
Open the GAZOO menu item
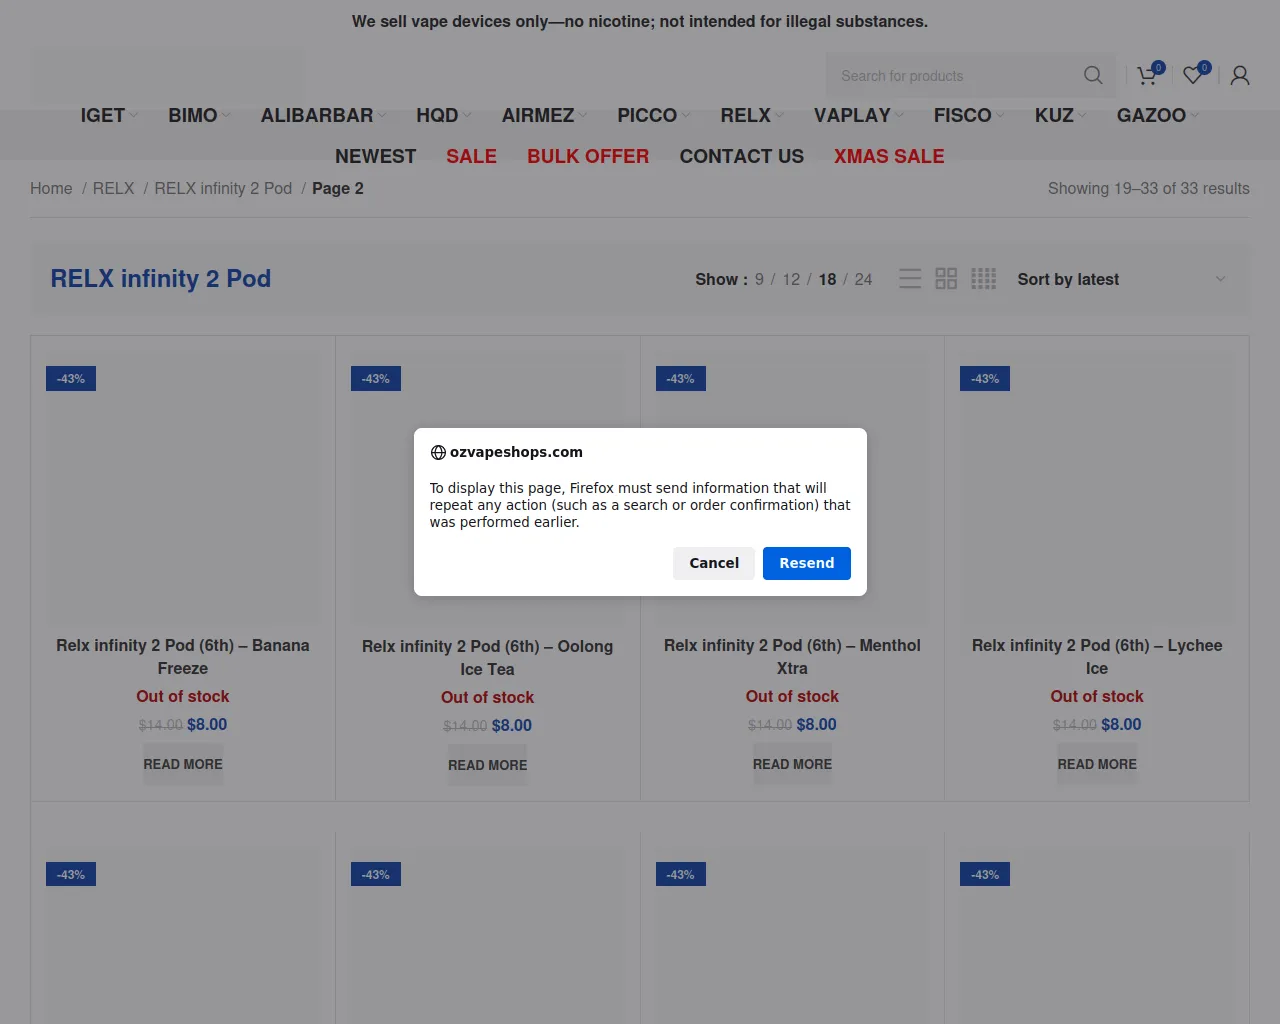[1151, 115]
